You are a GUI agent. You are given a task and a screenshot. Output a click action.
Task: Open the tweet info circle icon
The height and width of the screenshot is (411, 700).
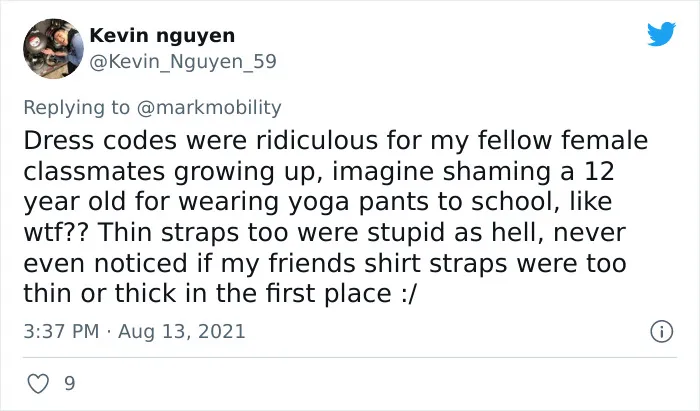pyautogui.click(x=661, y=332)
